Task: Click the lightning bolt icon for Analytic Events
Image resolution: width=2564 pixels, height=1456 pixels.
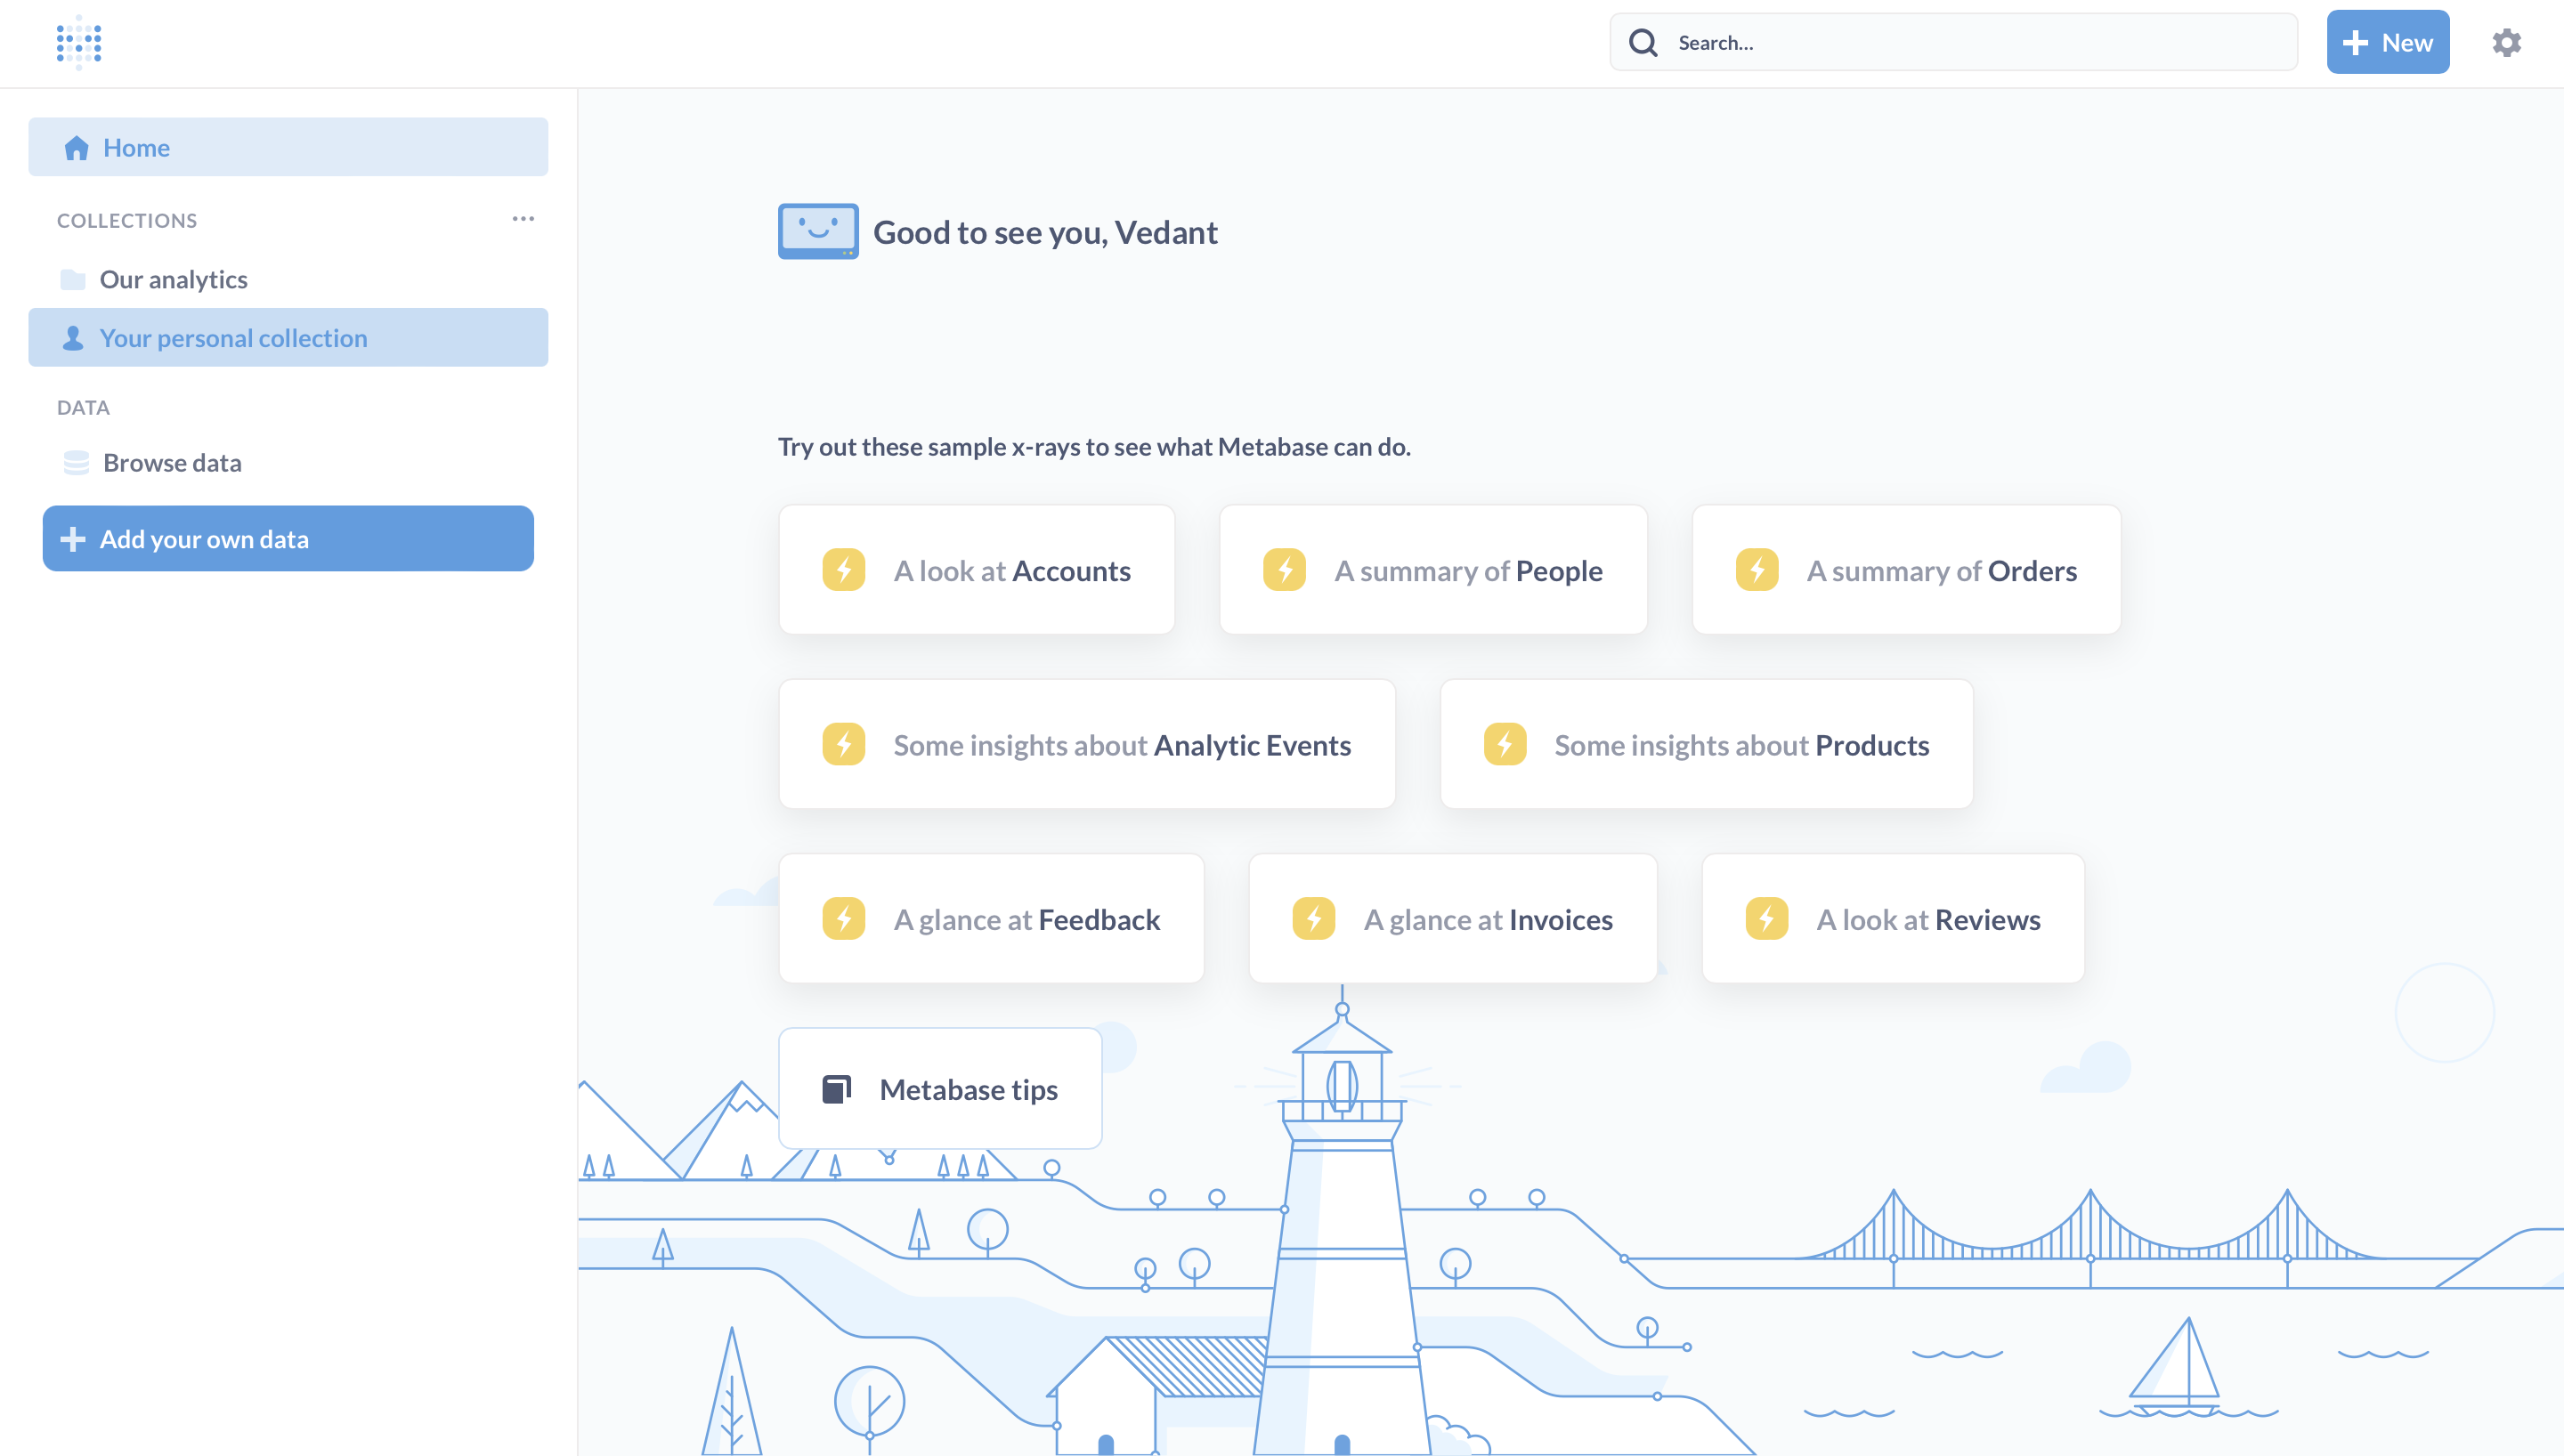Action: coord(844,744)
